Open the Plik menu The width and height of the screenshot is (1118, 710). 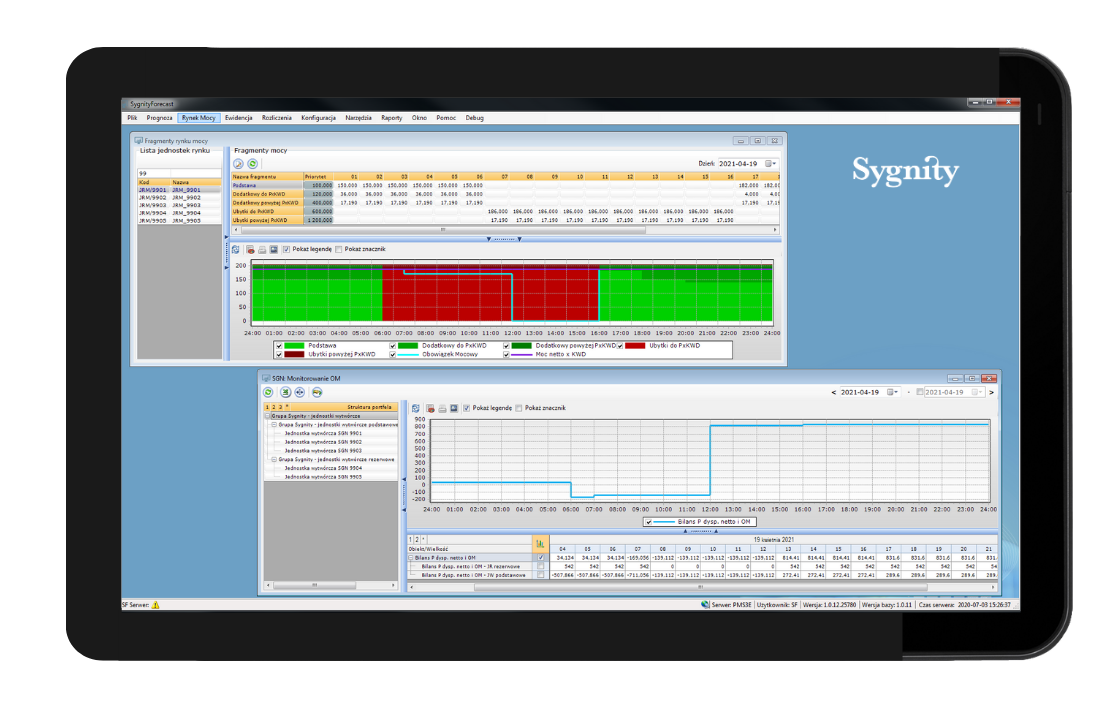click(x=133, y=118)
